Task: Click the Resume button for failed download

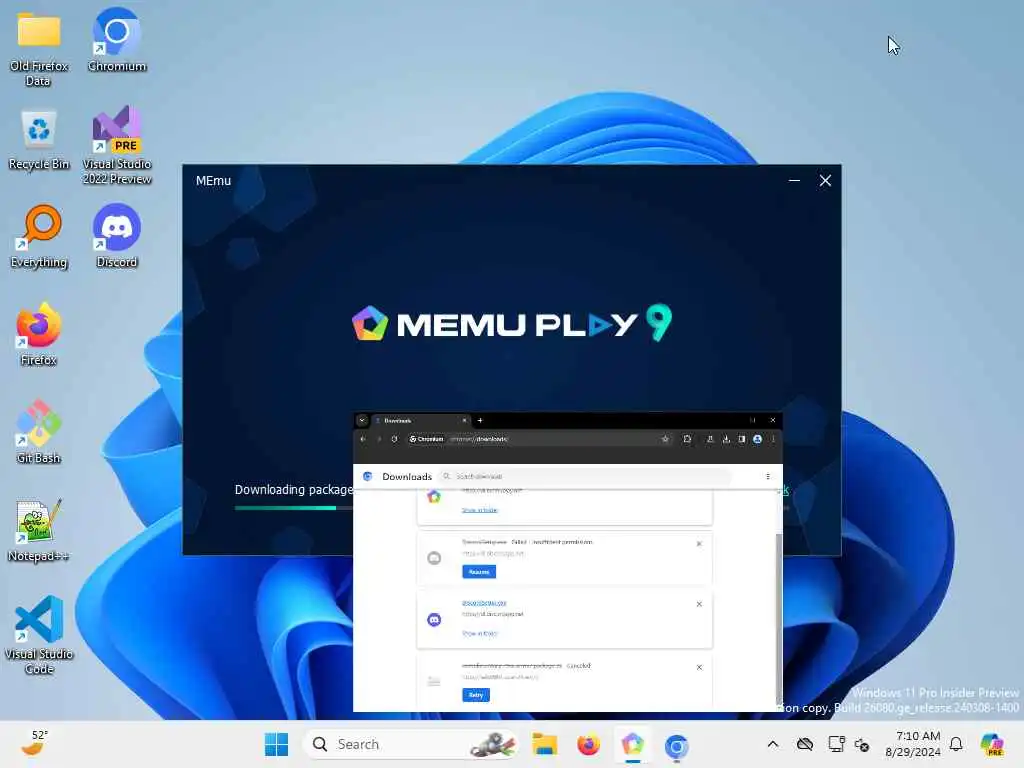Action: click(479, 571)
